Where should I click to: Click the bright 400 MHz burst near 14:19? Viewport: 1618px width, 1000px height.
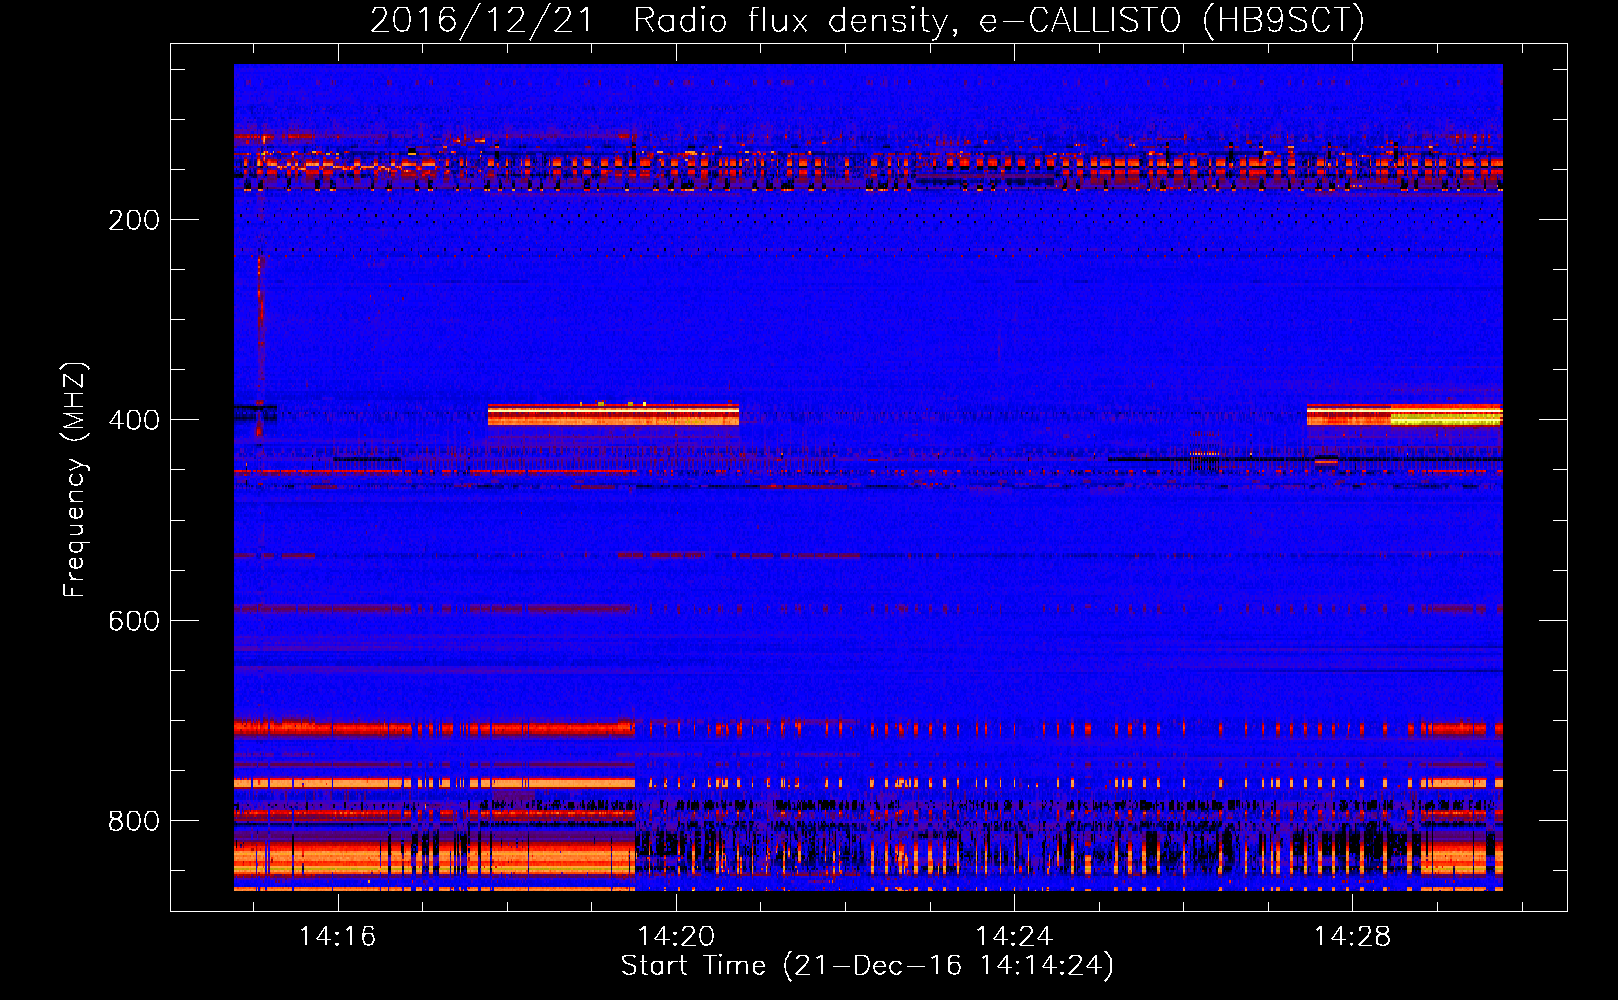[613, 414]
